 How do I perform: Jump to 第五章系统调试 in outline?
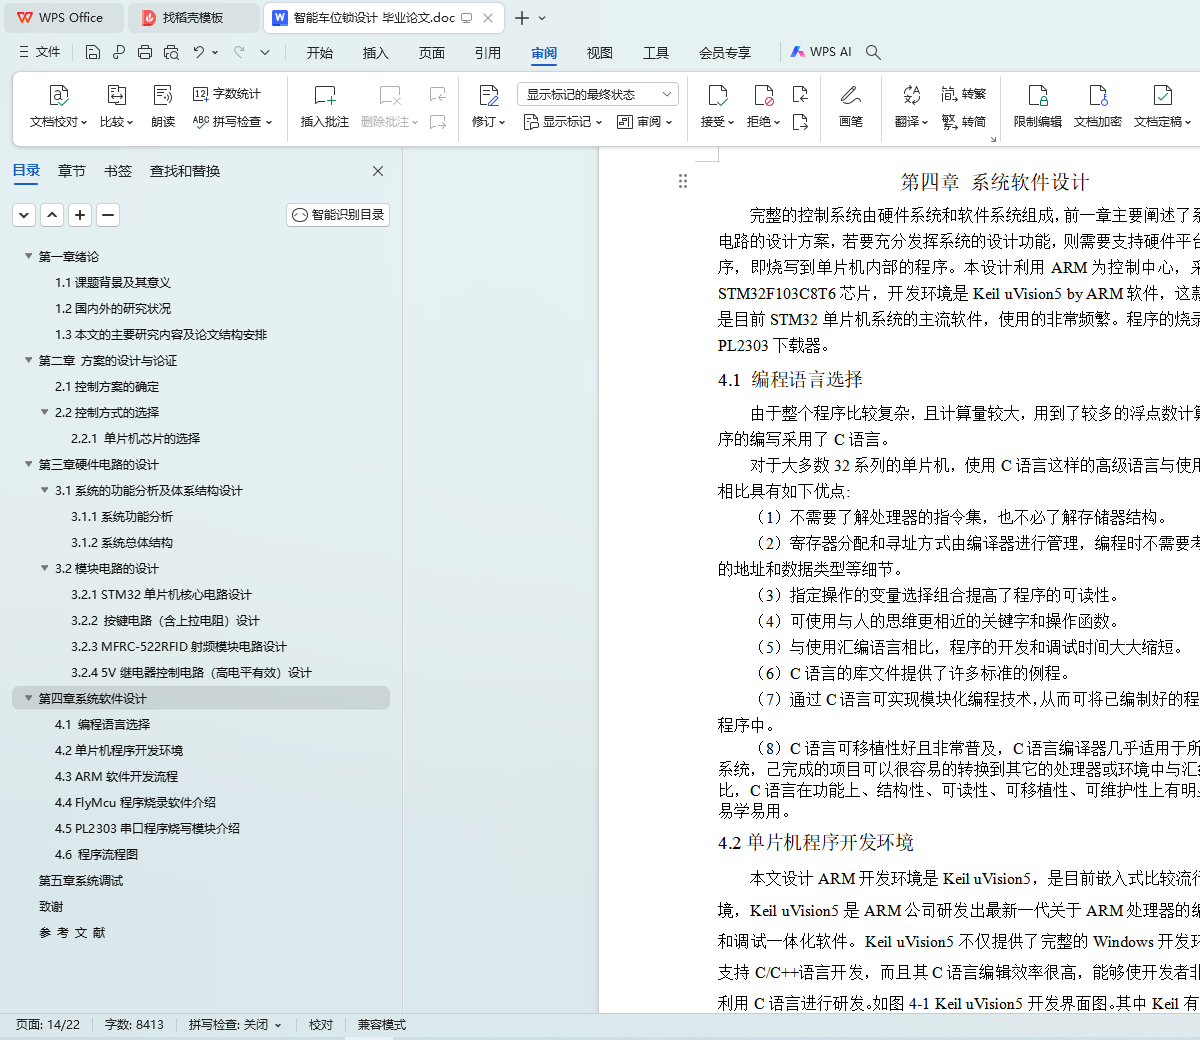[81, 880]
